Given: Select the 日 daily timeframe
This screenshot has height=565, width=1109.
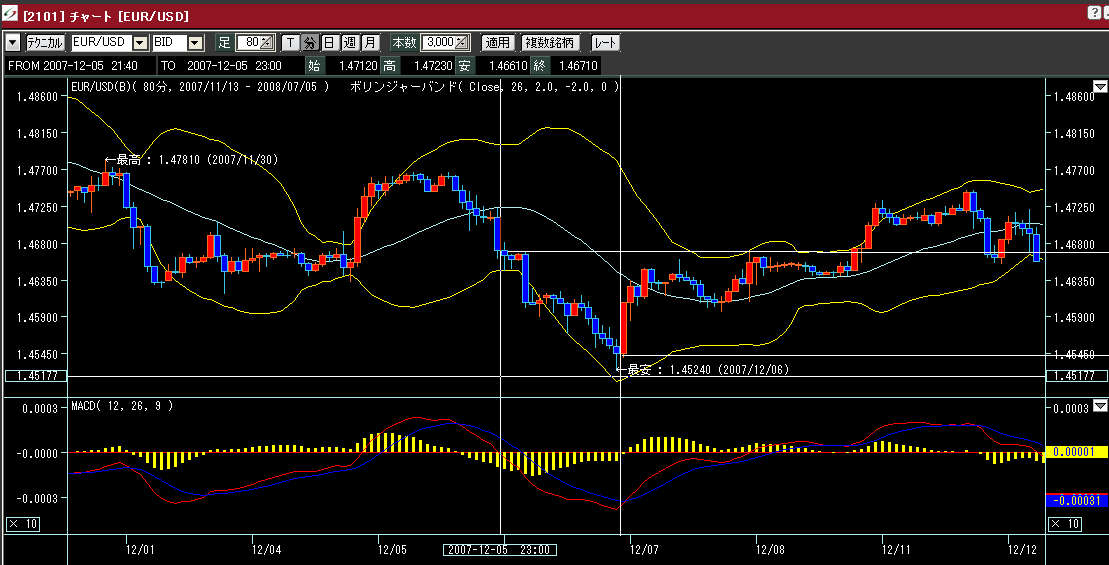Looking at the screenshot, I should (x=330, y=42).
